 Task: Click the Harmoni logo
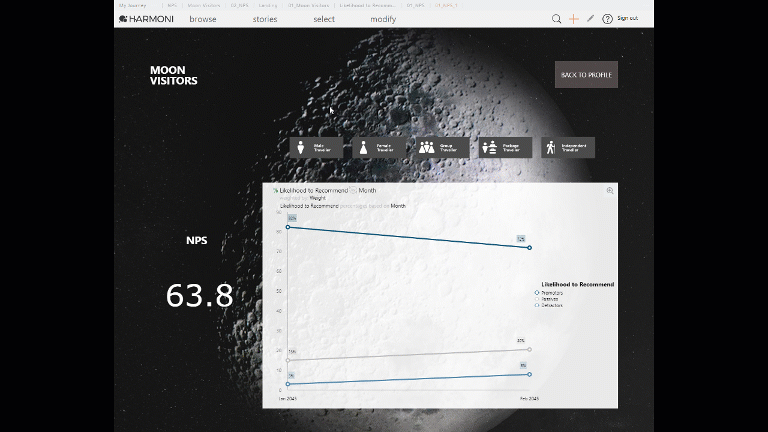(146, 19)
